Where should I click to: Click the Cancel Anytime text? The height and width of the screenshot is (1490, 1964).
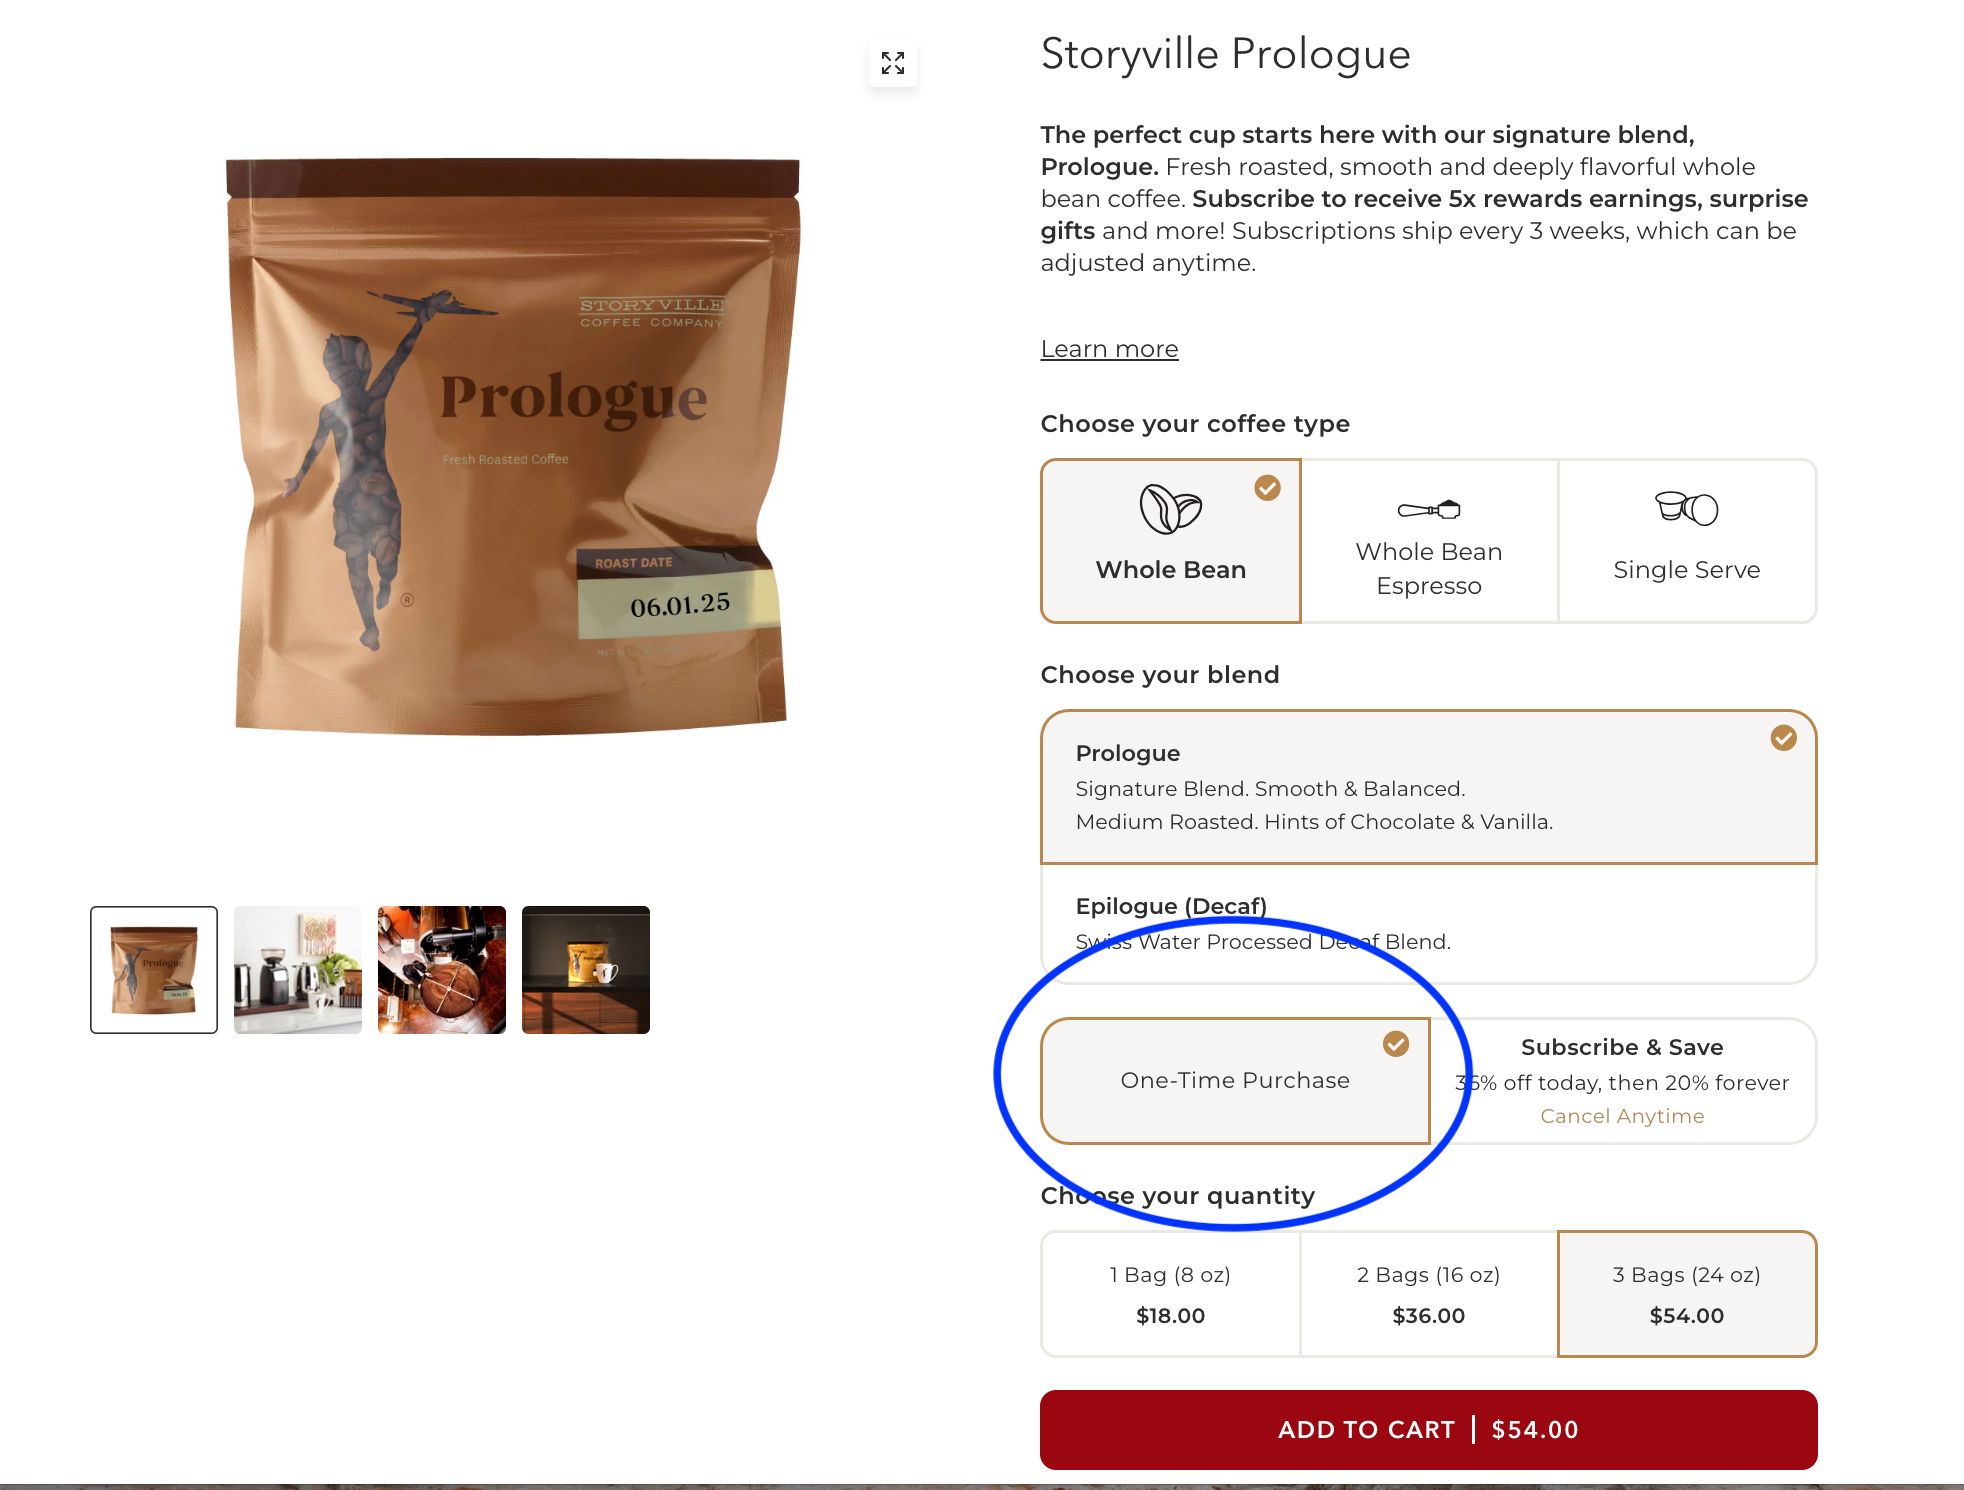coord(1622,1116)
